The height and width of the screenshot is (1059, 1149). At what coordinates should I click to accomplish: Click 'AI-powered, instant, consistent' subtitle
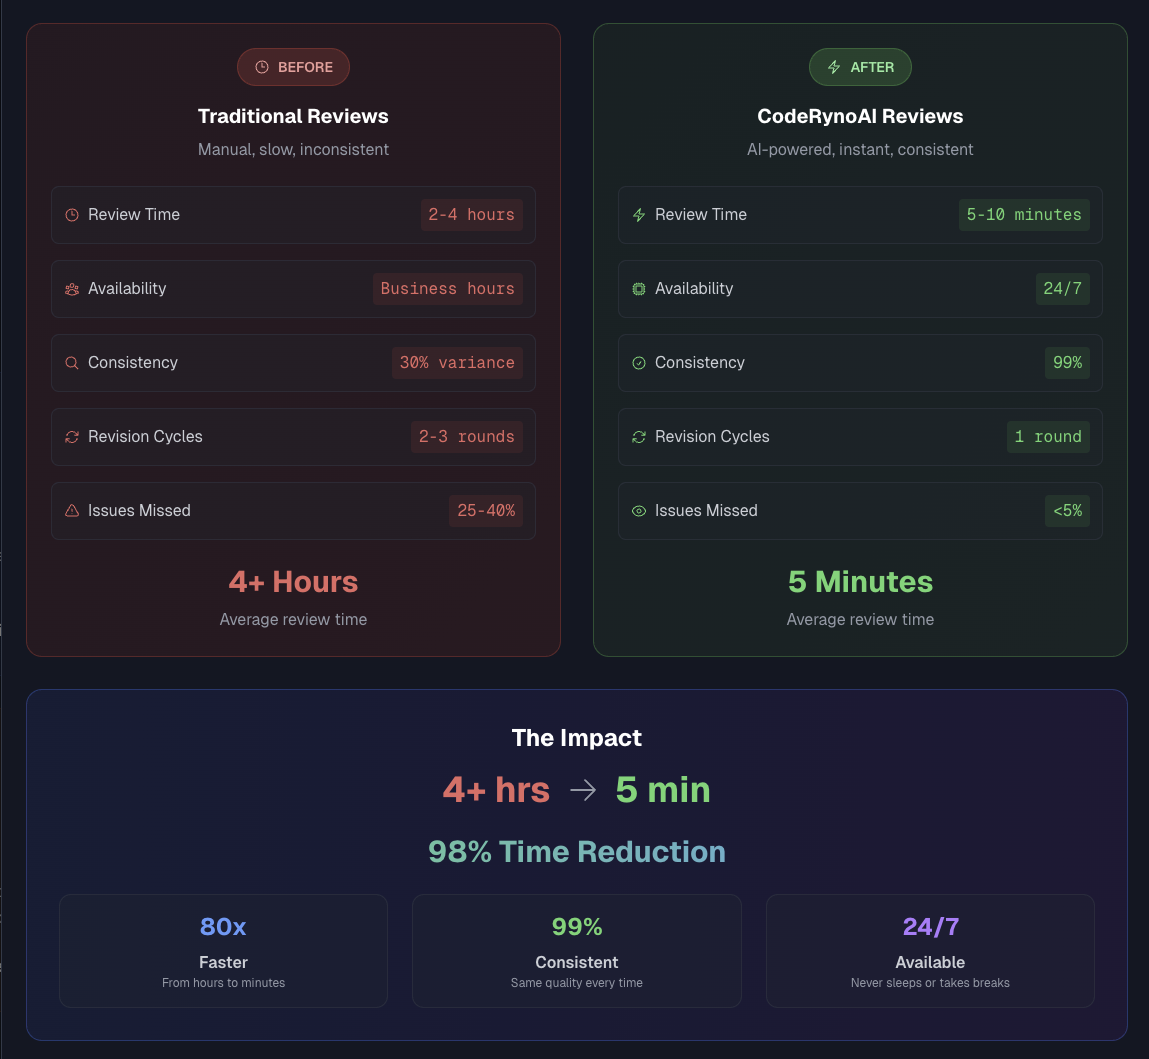(x=860, y=150)
